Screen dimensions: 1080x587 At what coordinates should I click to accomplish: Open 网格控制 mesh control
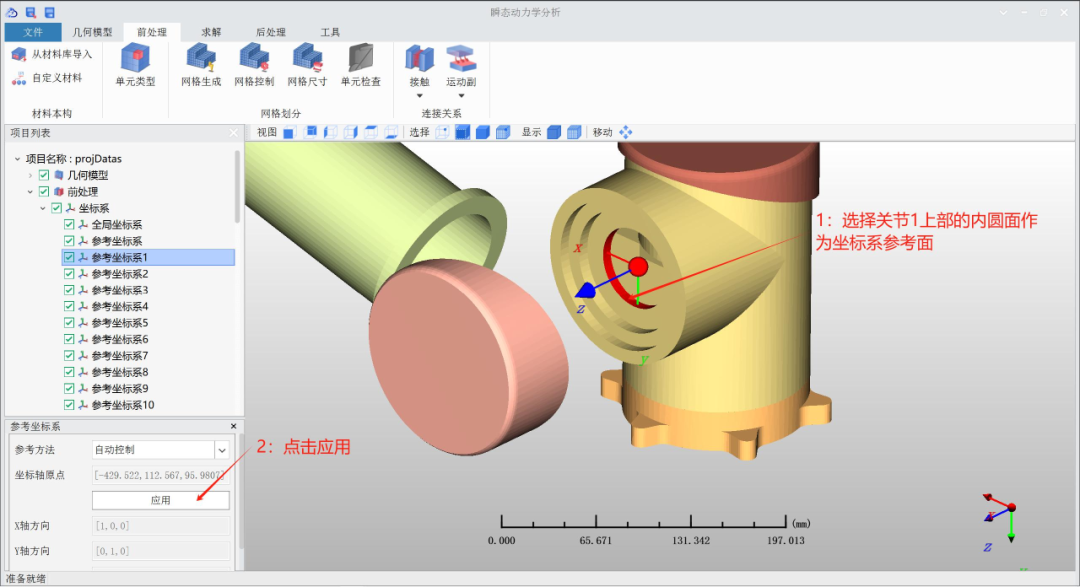(x=254, y=65)
